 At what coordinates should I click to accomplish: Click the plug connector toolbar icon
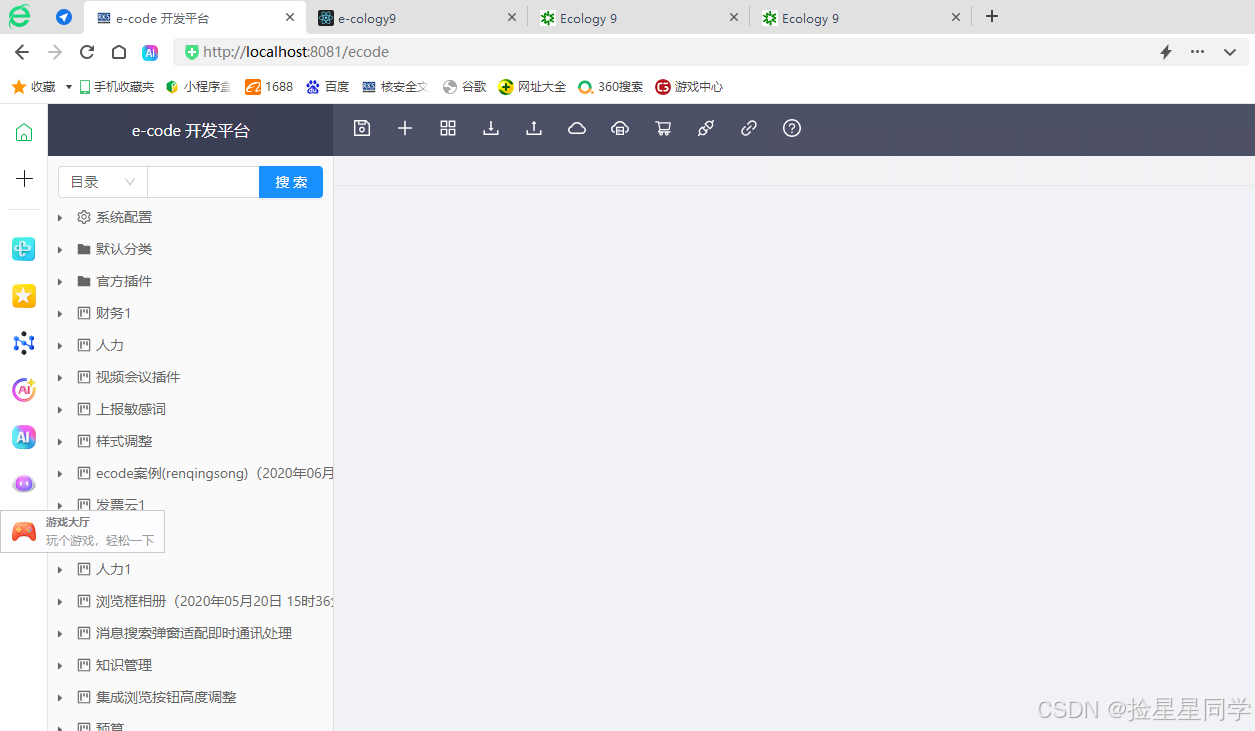[706, 128]
